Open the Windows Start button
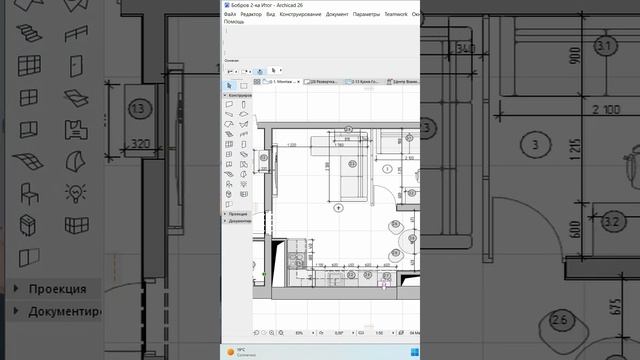 pos(414,352)
